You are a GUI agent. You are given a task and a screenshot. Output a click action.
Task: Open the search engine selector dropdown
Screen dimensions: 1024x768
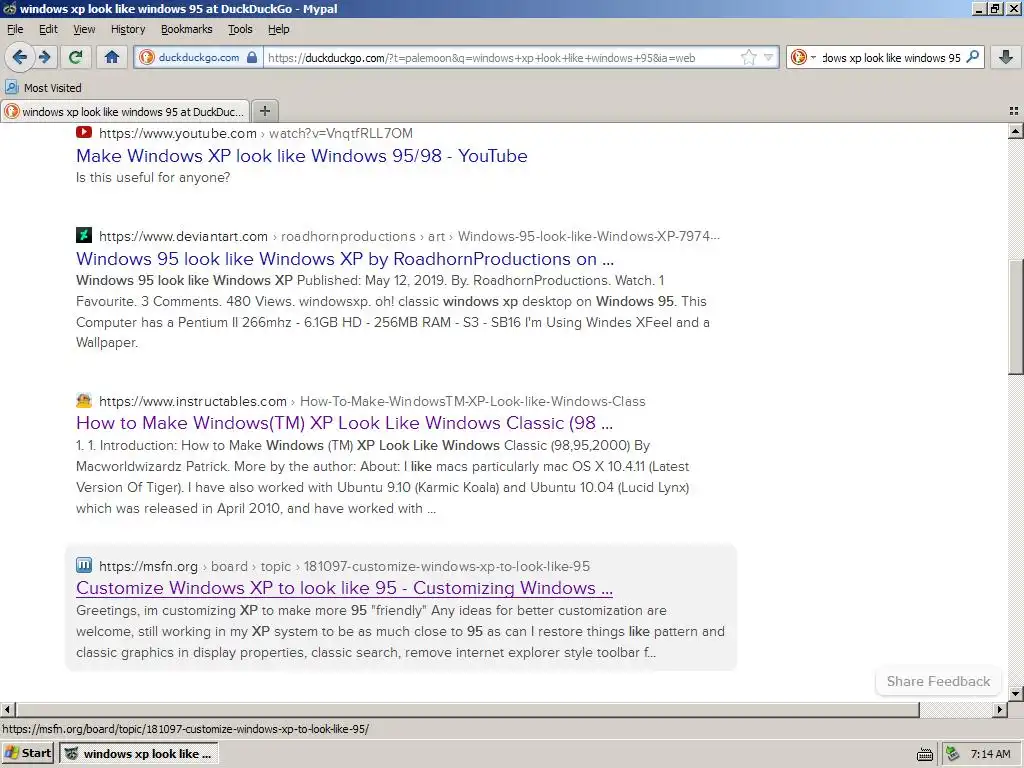coord(803,57)
